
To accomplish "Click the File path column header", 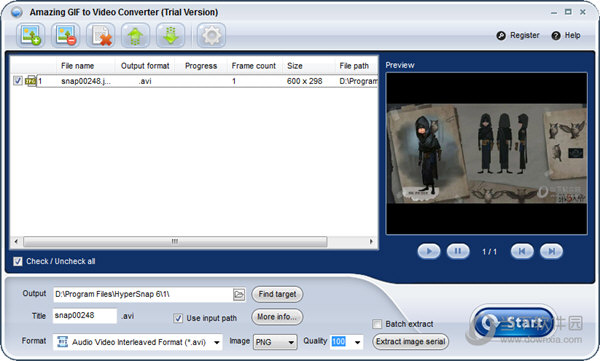I will pyautogui.click(x=354, y=66).
